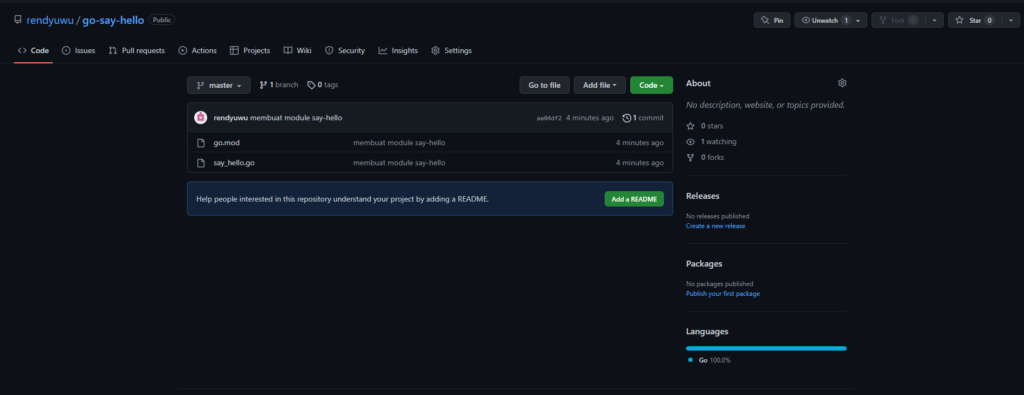This screenshot has width=1024, height=395.
Task: Click the Public visibility badge
Action: 161,20
